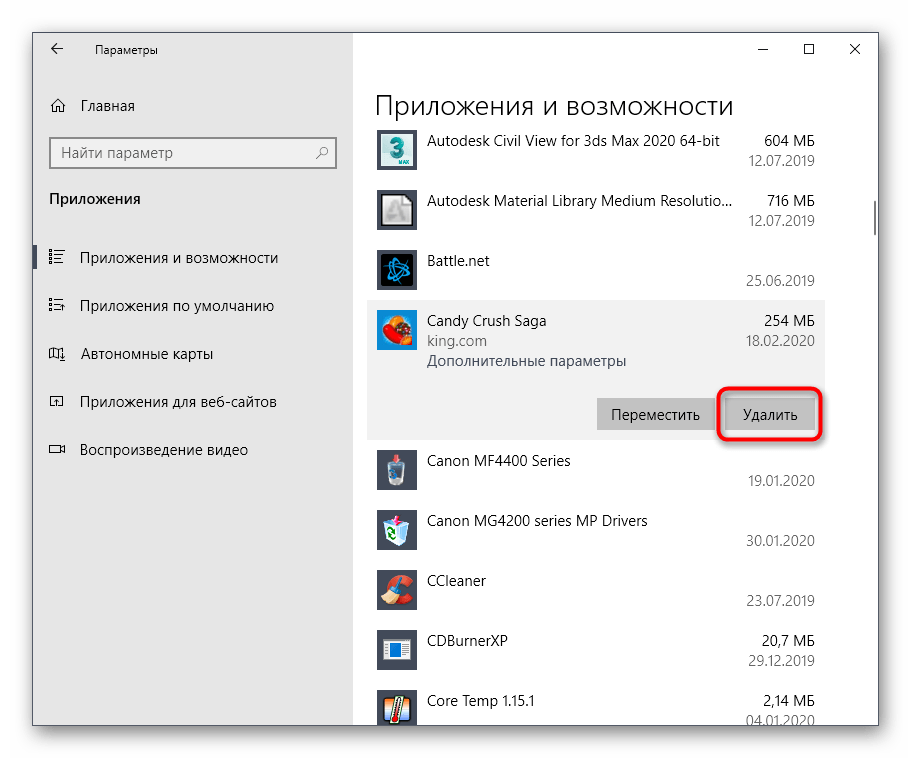911x758 pixels.
Task: Click the Battle.net app icon
Action: [x=395, y=270]
